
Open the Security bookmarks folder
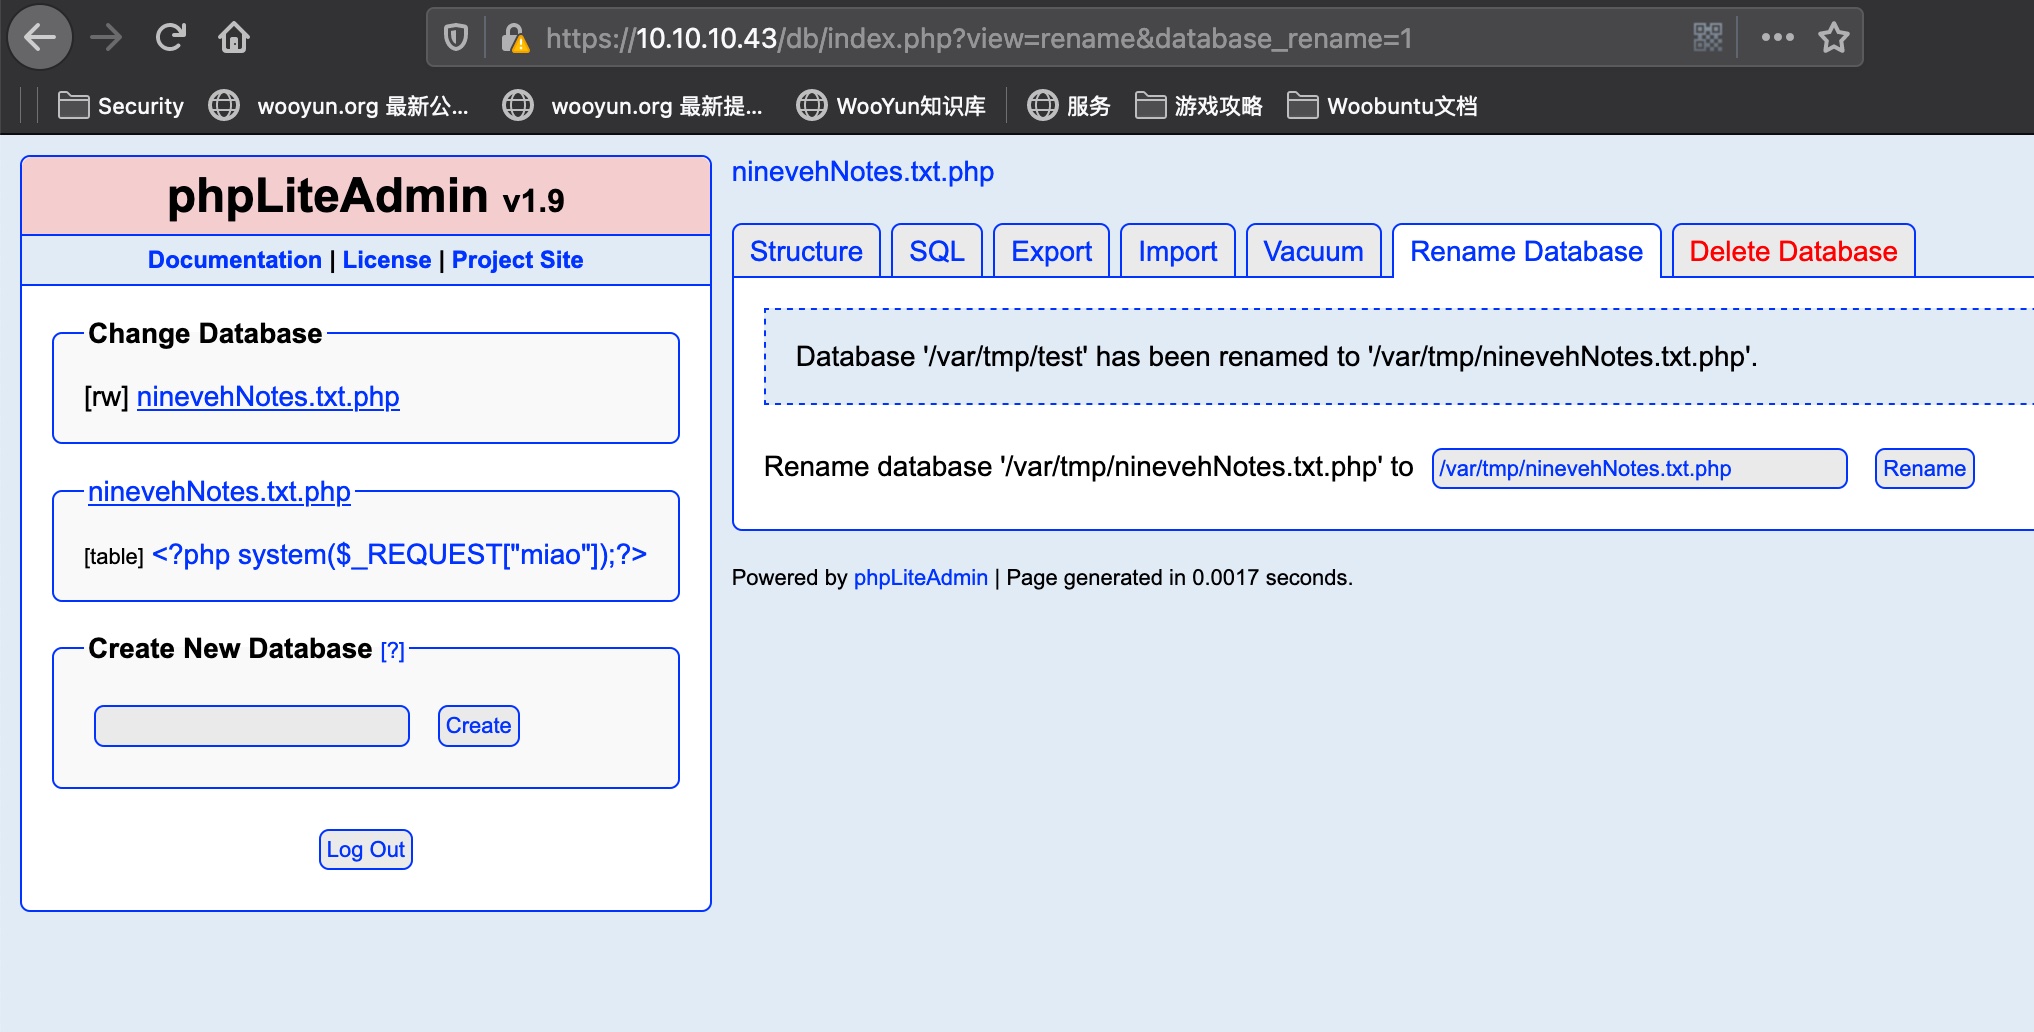point(121,106)
